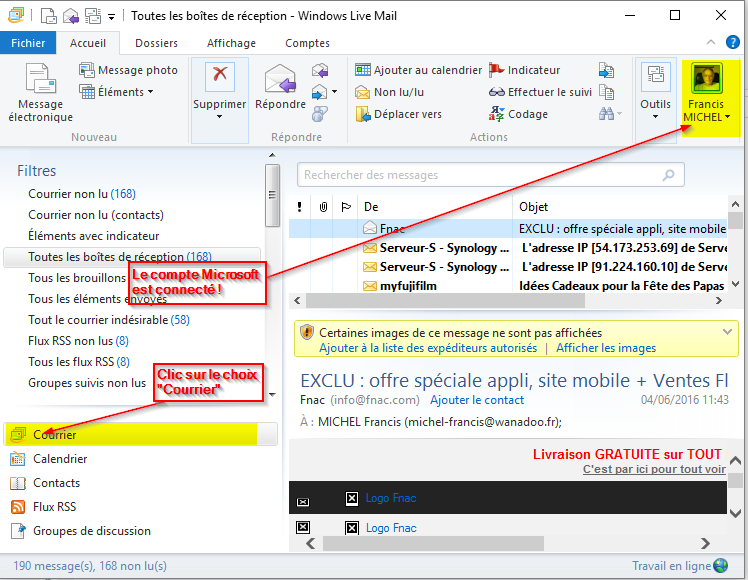Select the Courrier section button

140,435
